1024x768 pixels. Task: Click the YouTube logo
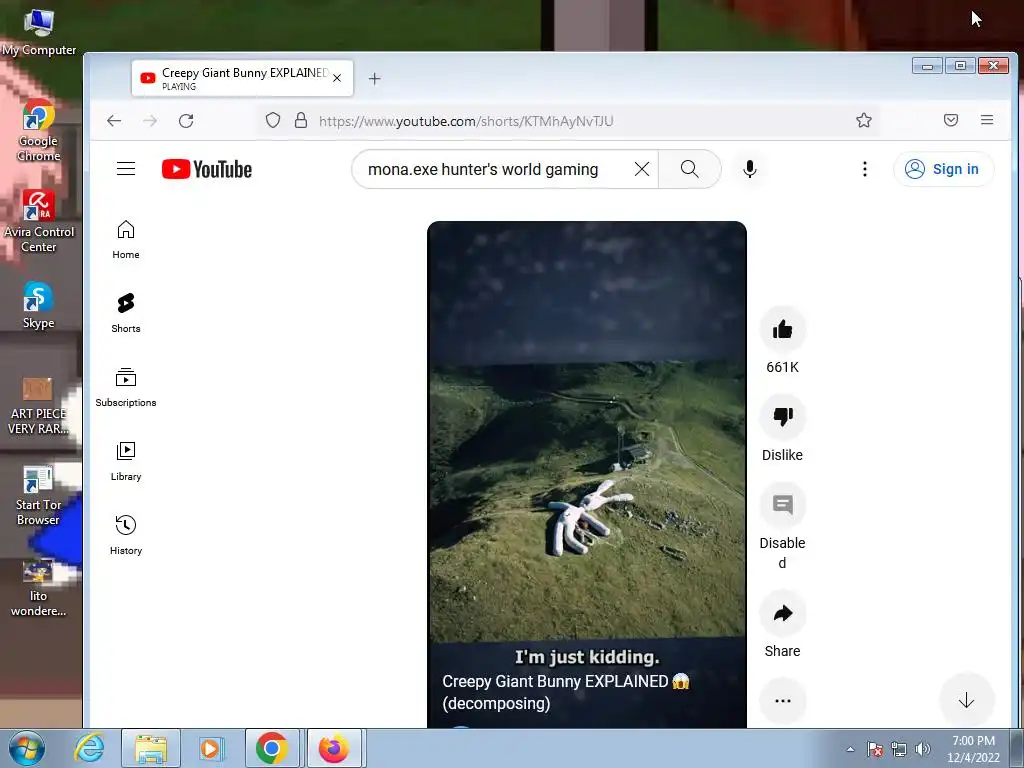tap(207, 169)
